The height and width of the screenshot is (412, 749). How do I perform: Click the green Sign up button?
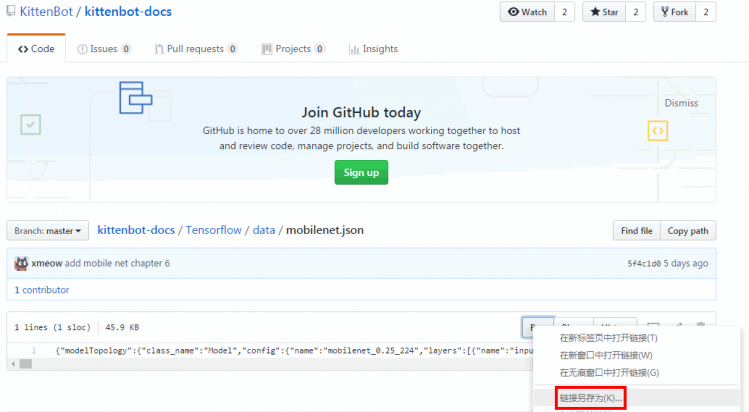(361, 172)
